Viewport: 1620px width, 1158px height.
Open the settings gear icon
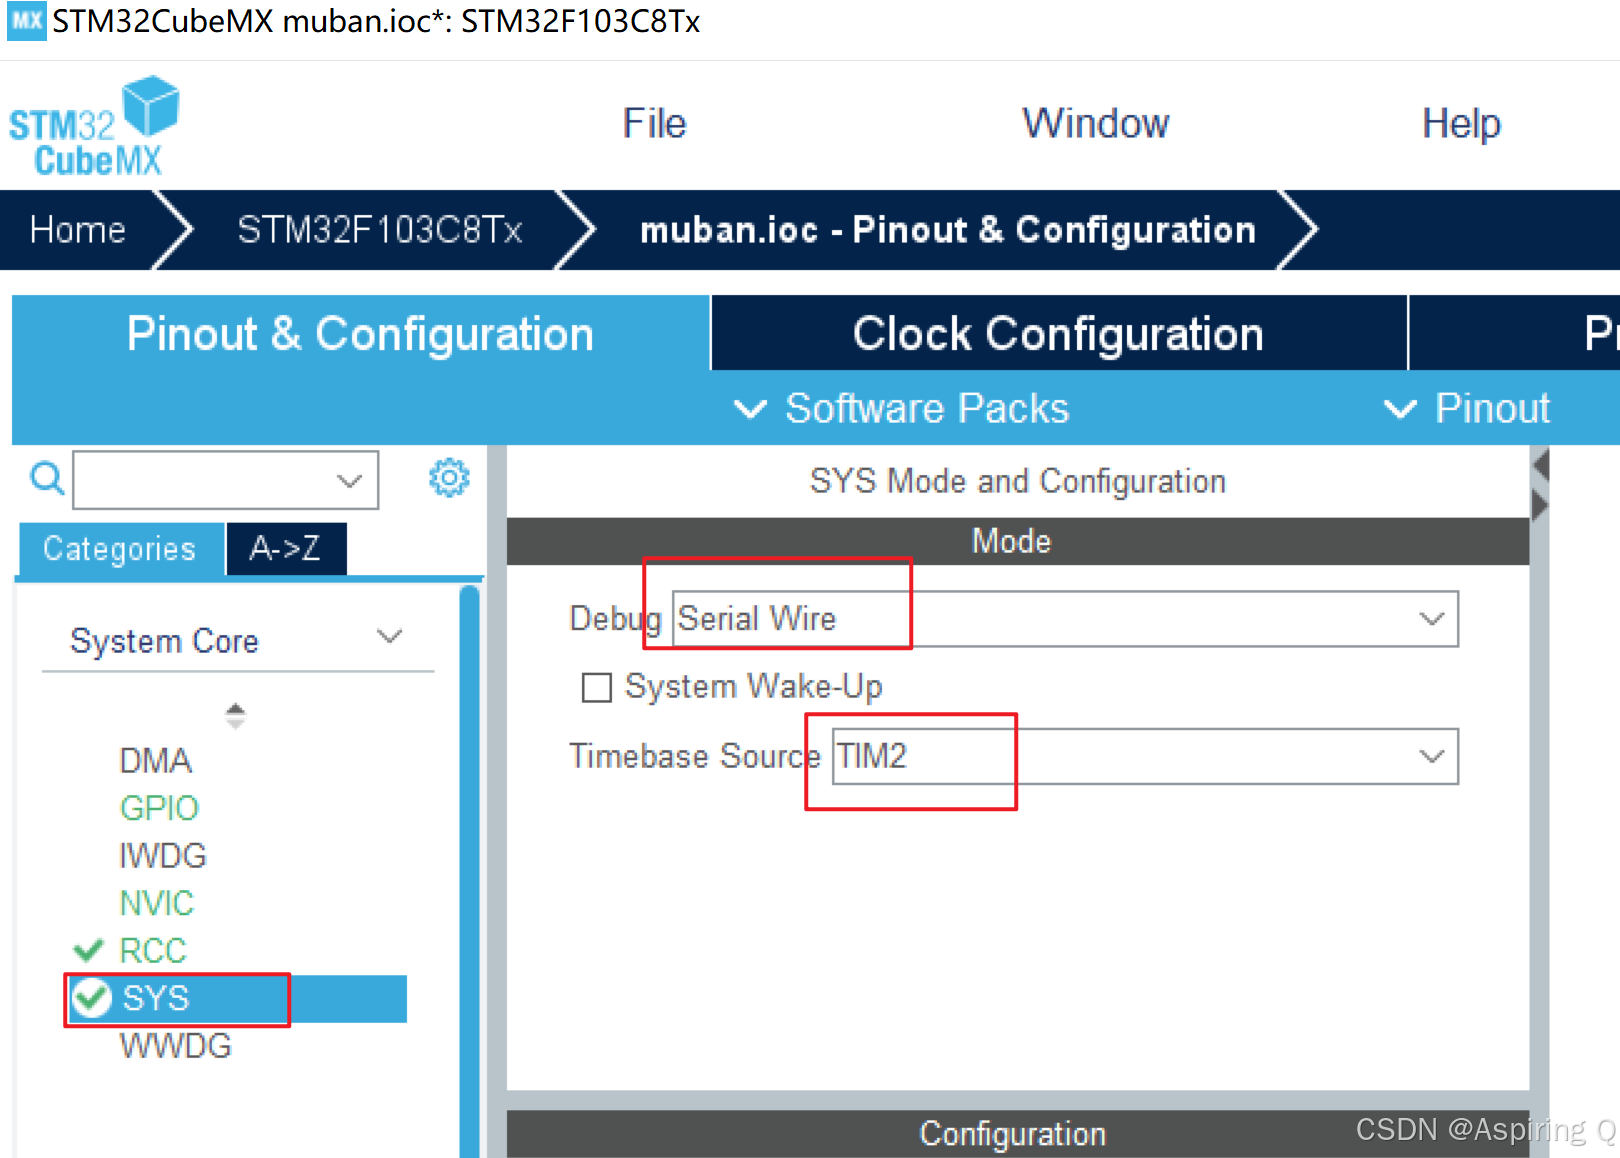pos(449,478)
